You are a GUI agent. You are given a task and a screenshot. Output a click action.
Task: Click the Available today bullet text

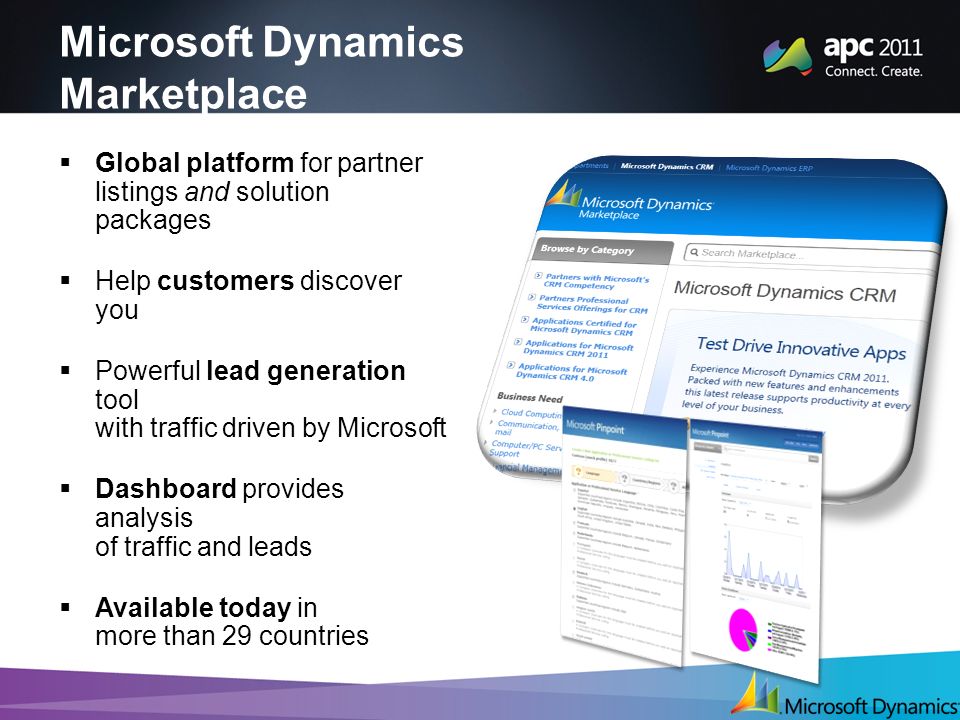231,621
